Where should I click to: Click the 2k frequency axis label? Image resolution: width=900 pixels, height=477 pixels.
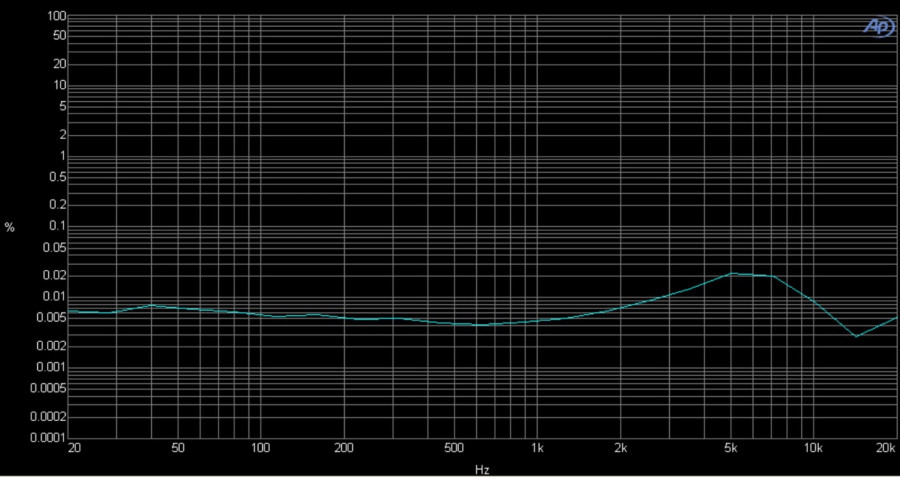coord(621,451)
